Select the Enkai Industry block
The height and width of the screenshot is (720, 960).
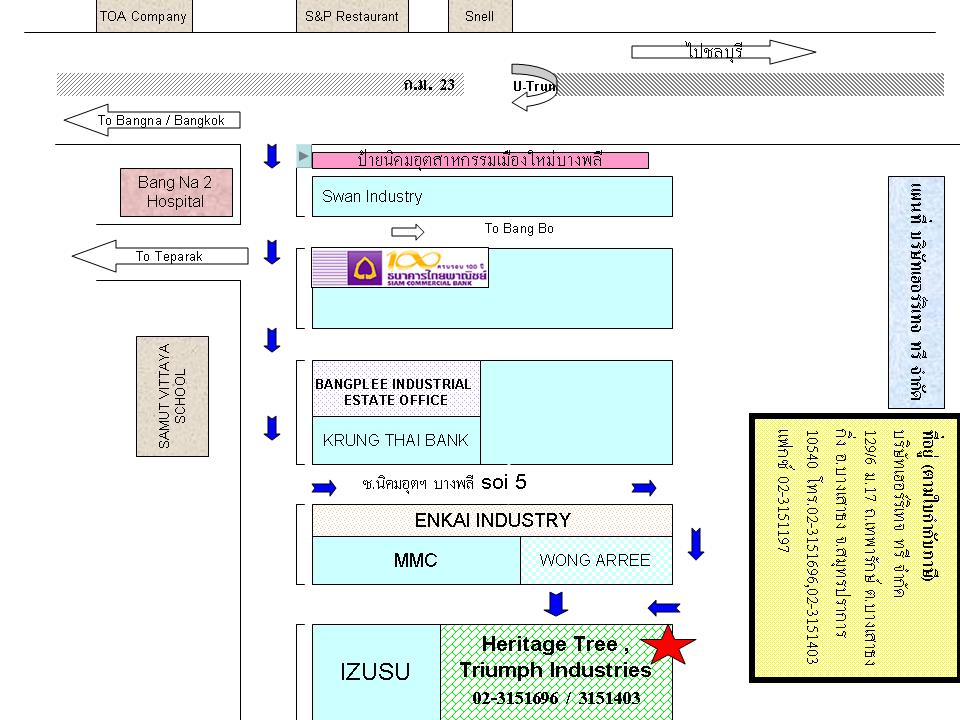(x=492, y=520)
